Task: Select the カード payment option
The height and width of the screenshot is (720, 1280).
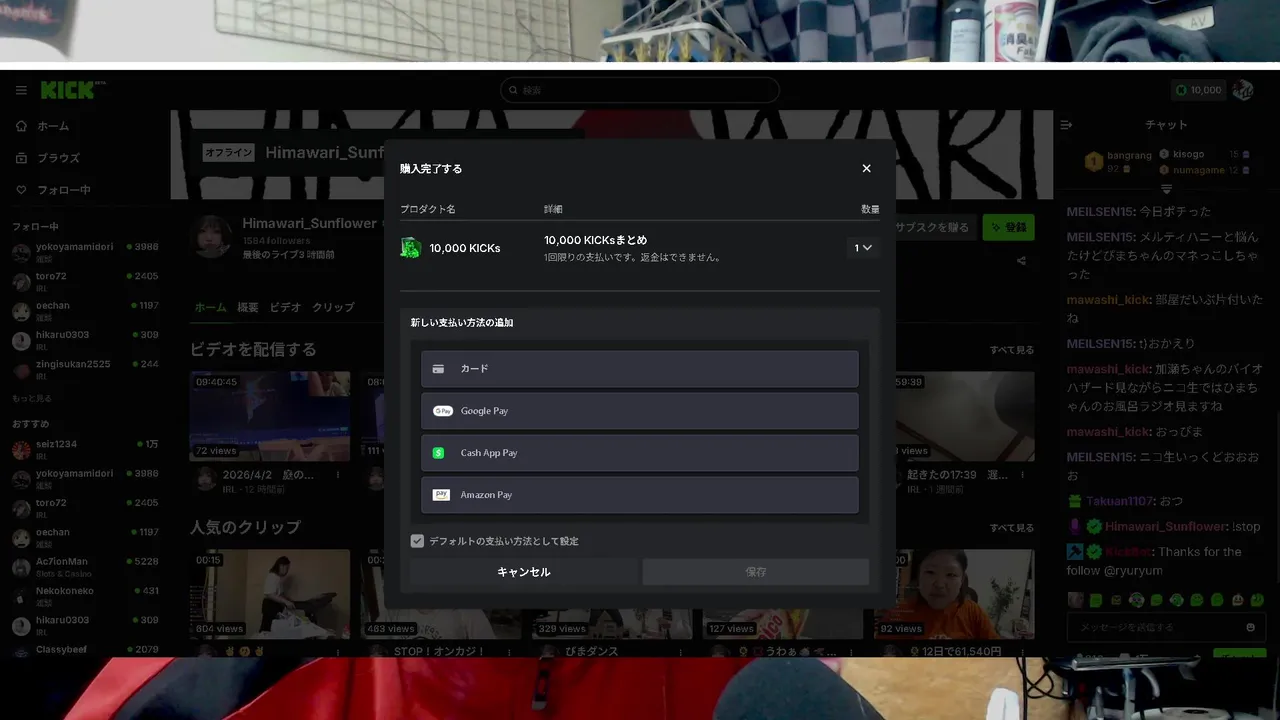Action: 639,369
